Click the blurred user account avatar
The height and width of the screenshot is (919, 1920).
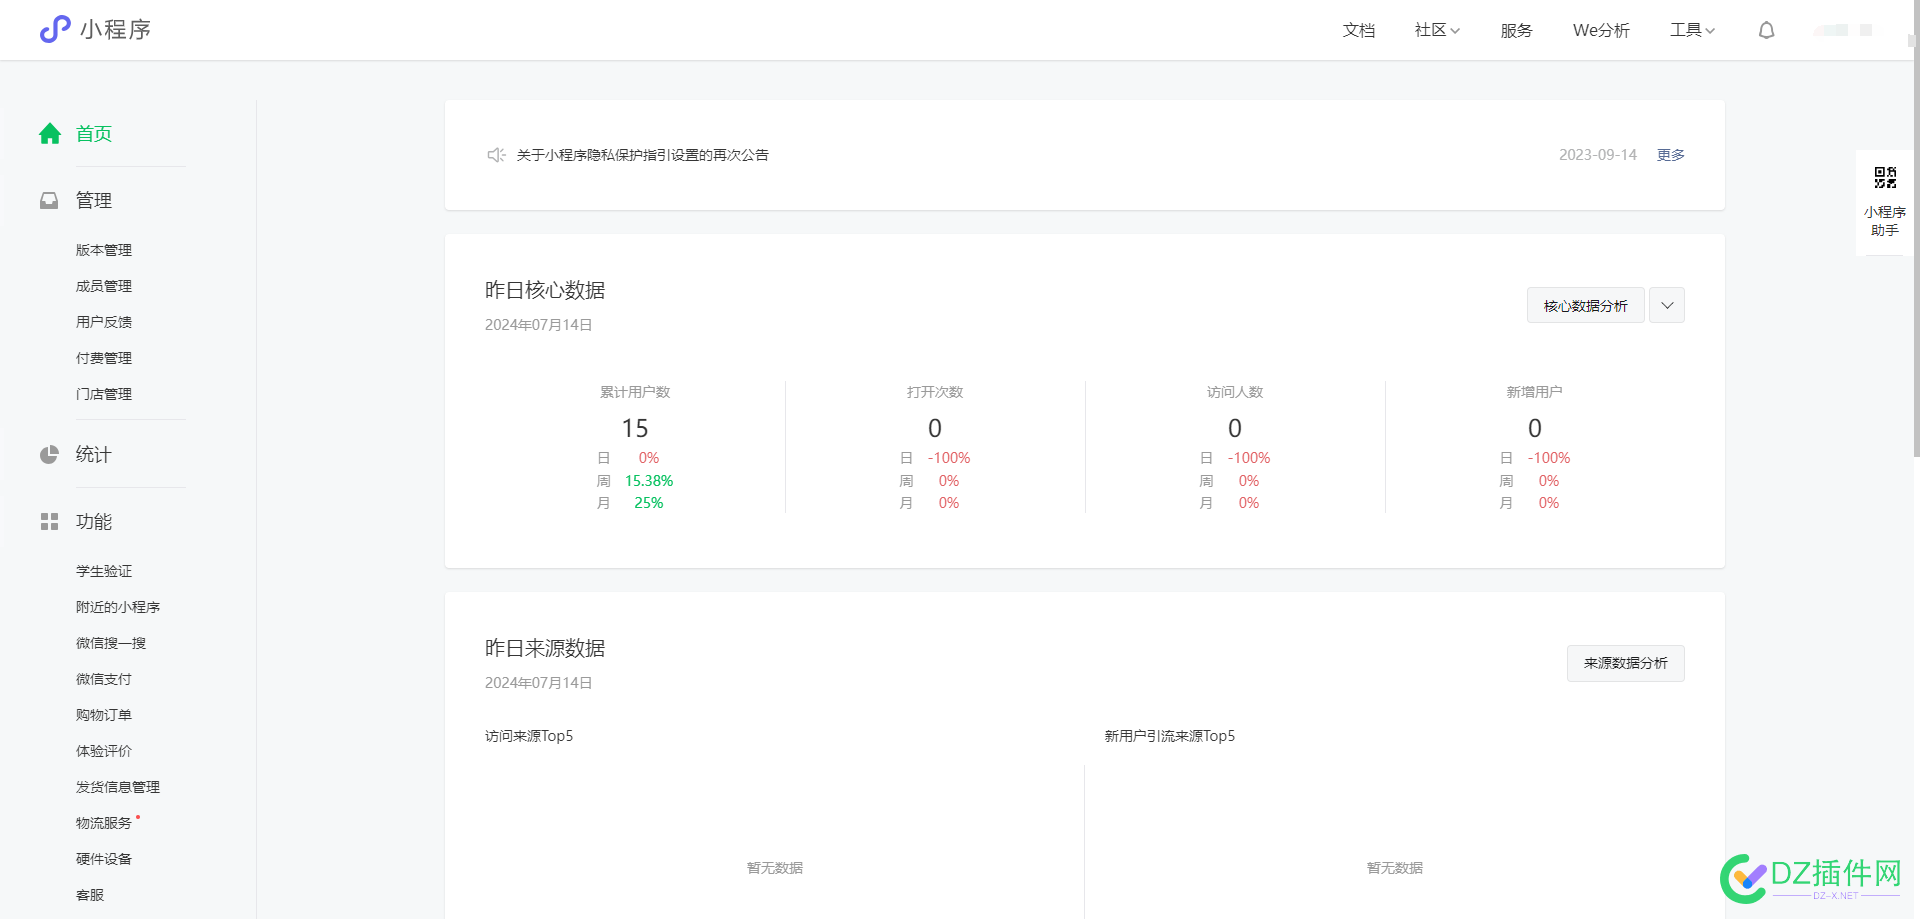(1843, 30)
